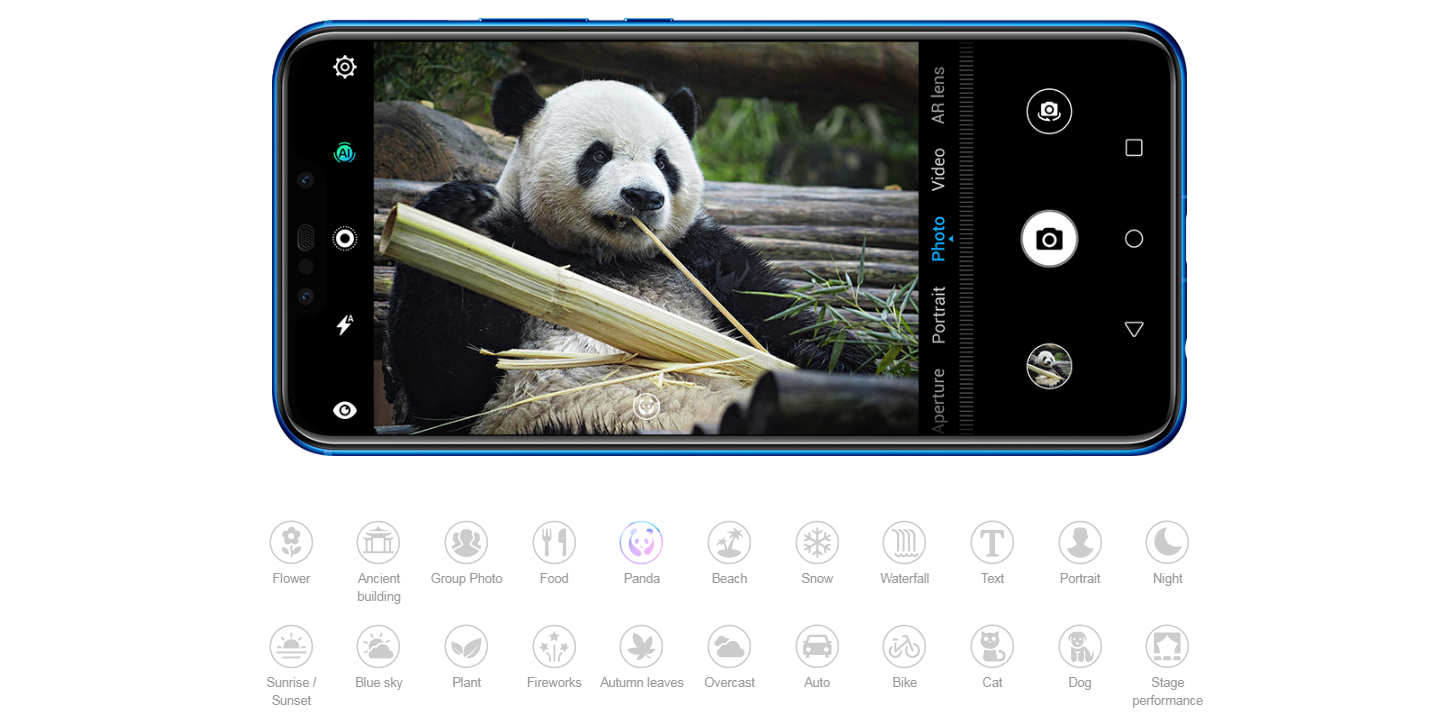Select the Blue sky scene icon

[379, 646]
